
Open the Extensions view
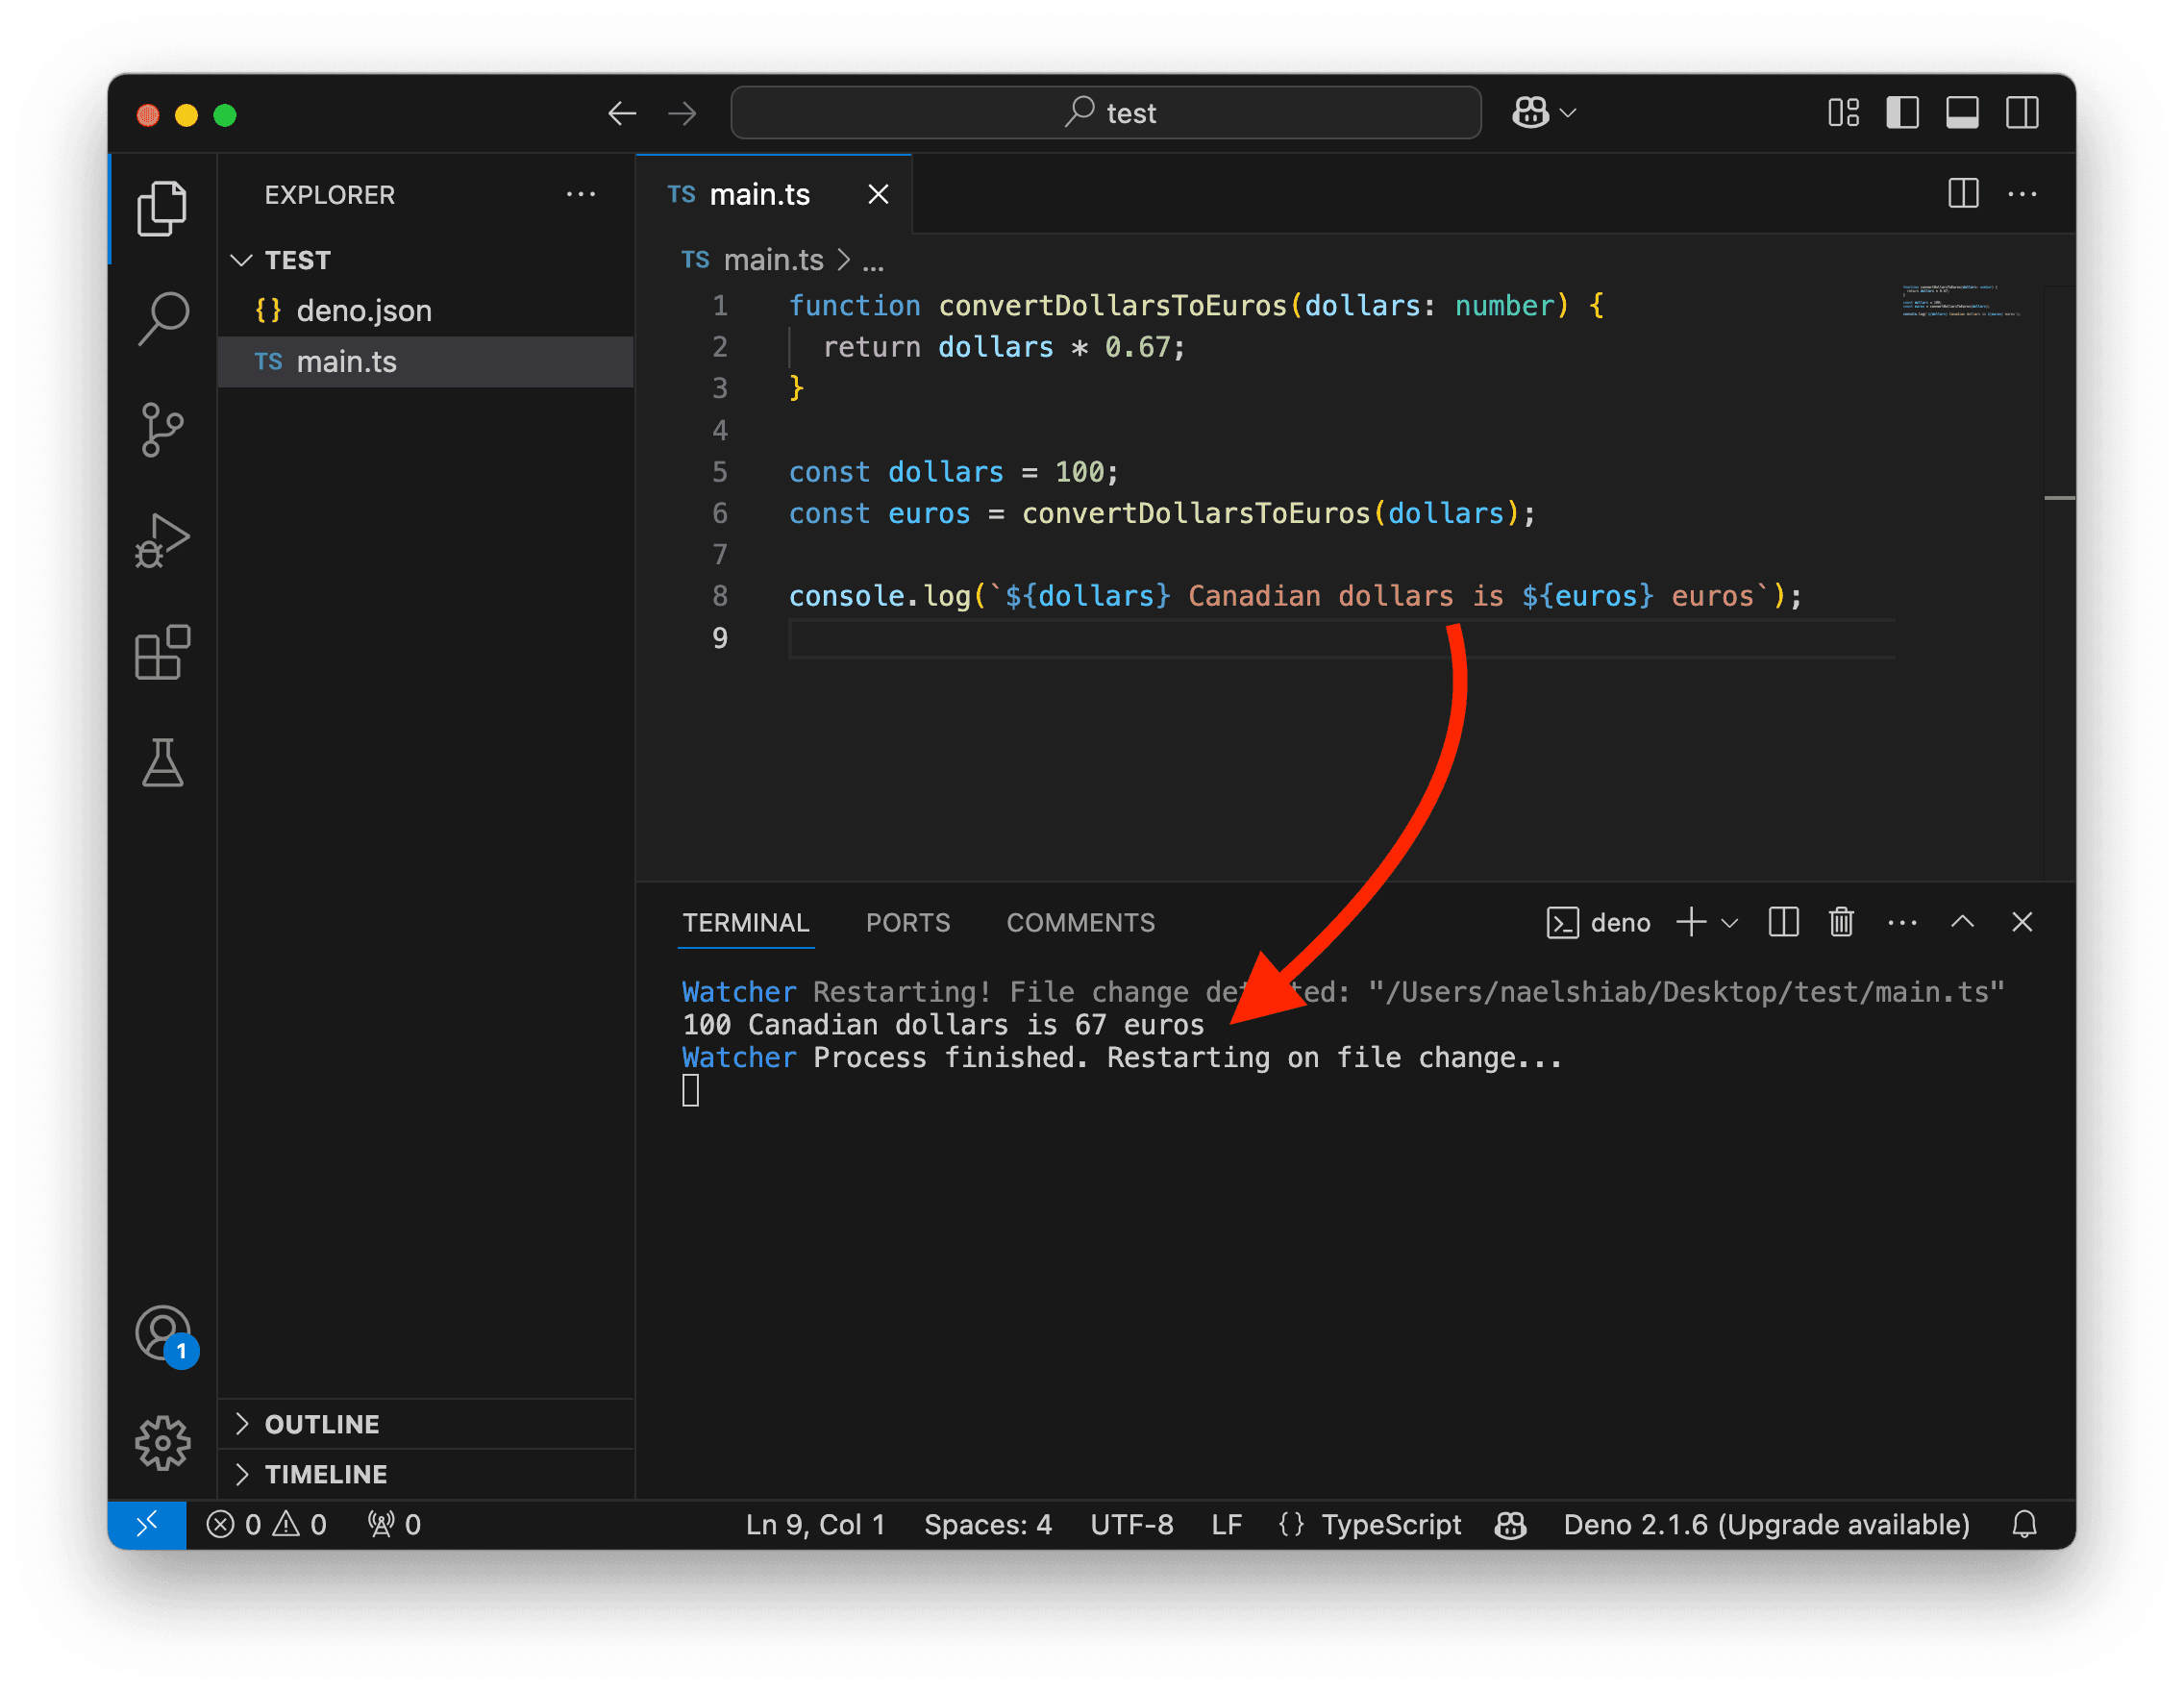pyautogui.click(x=162, y=652)
